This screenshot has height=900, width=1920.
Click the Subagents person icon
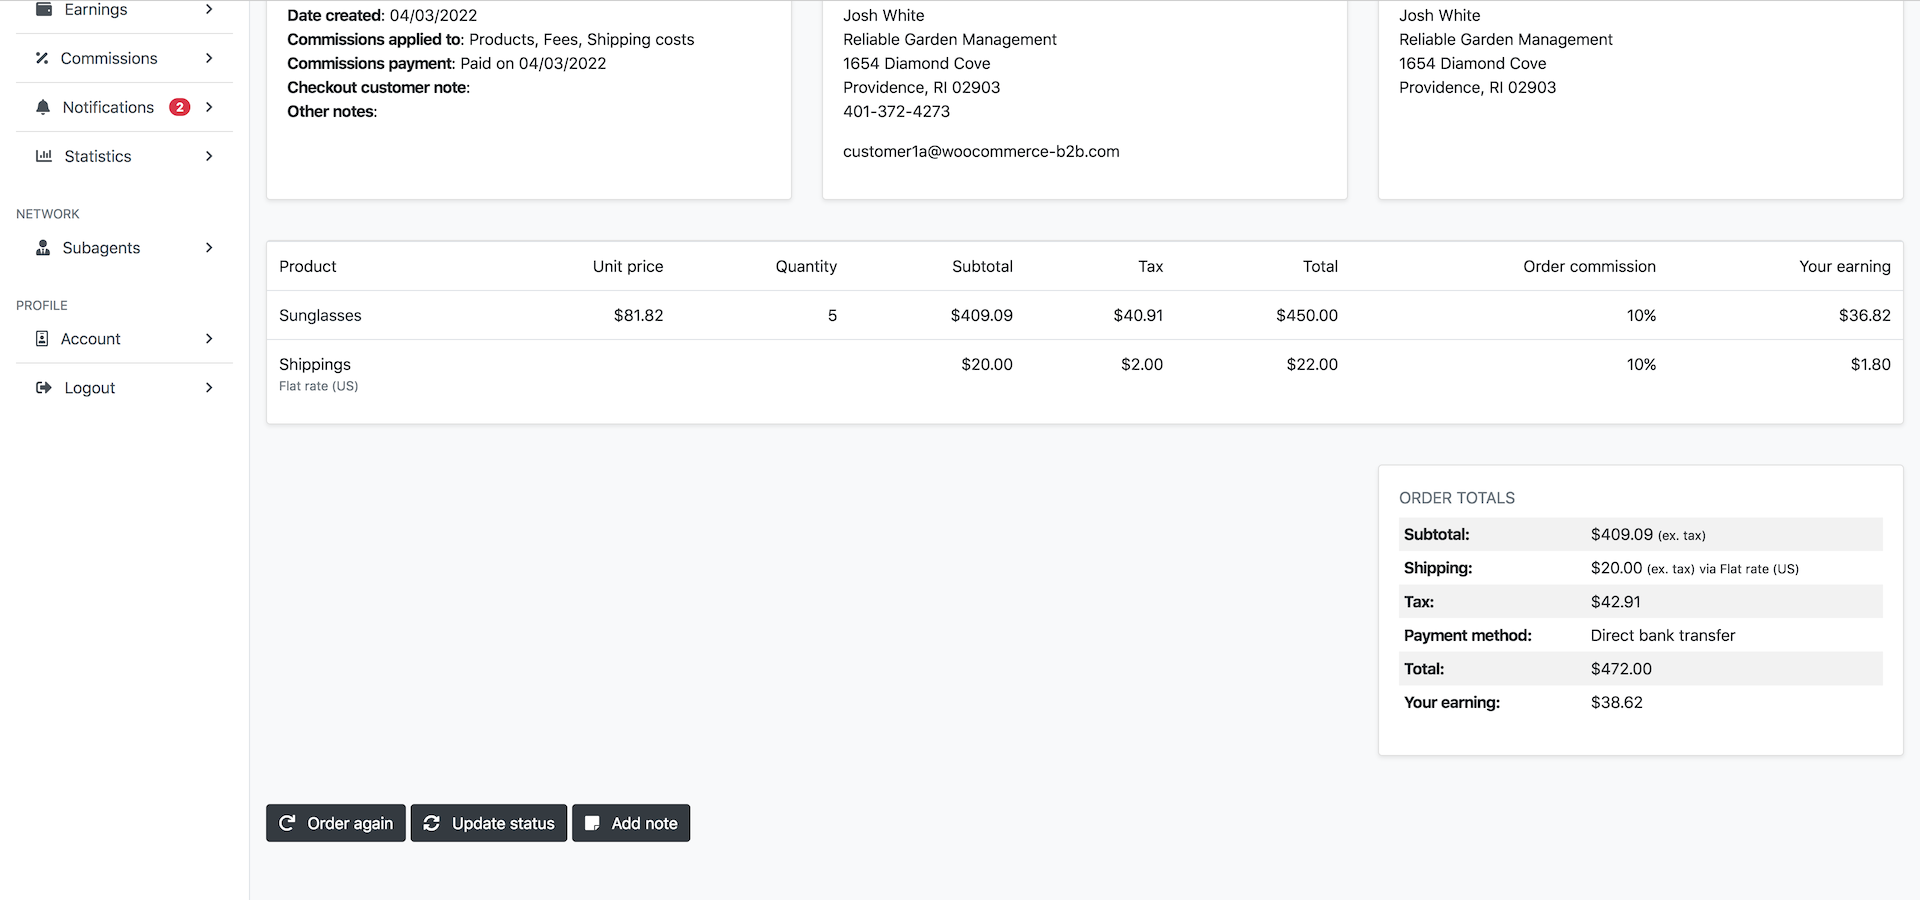(x=43, y=248)
